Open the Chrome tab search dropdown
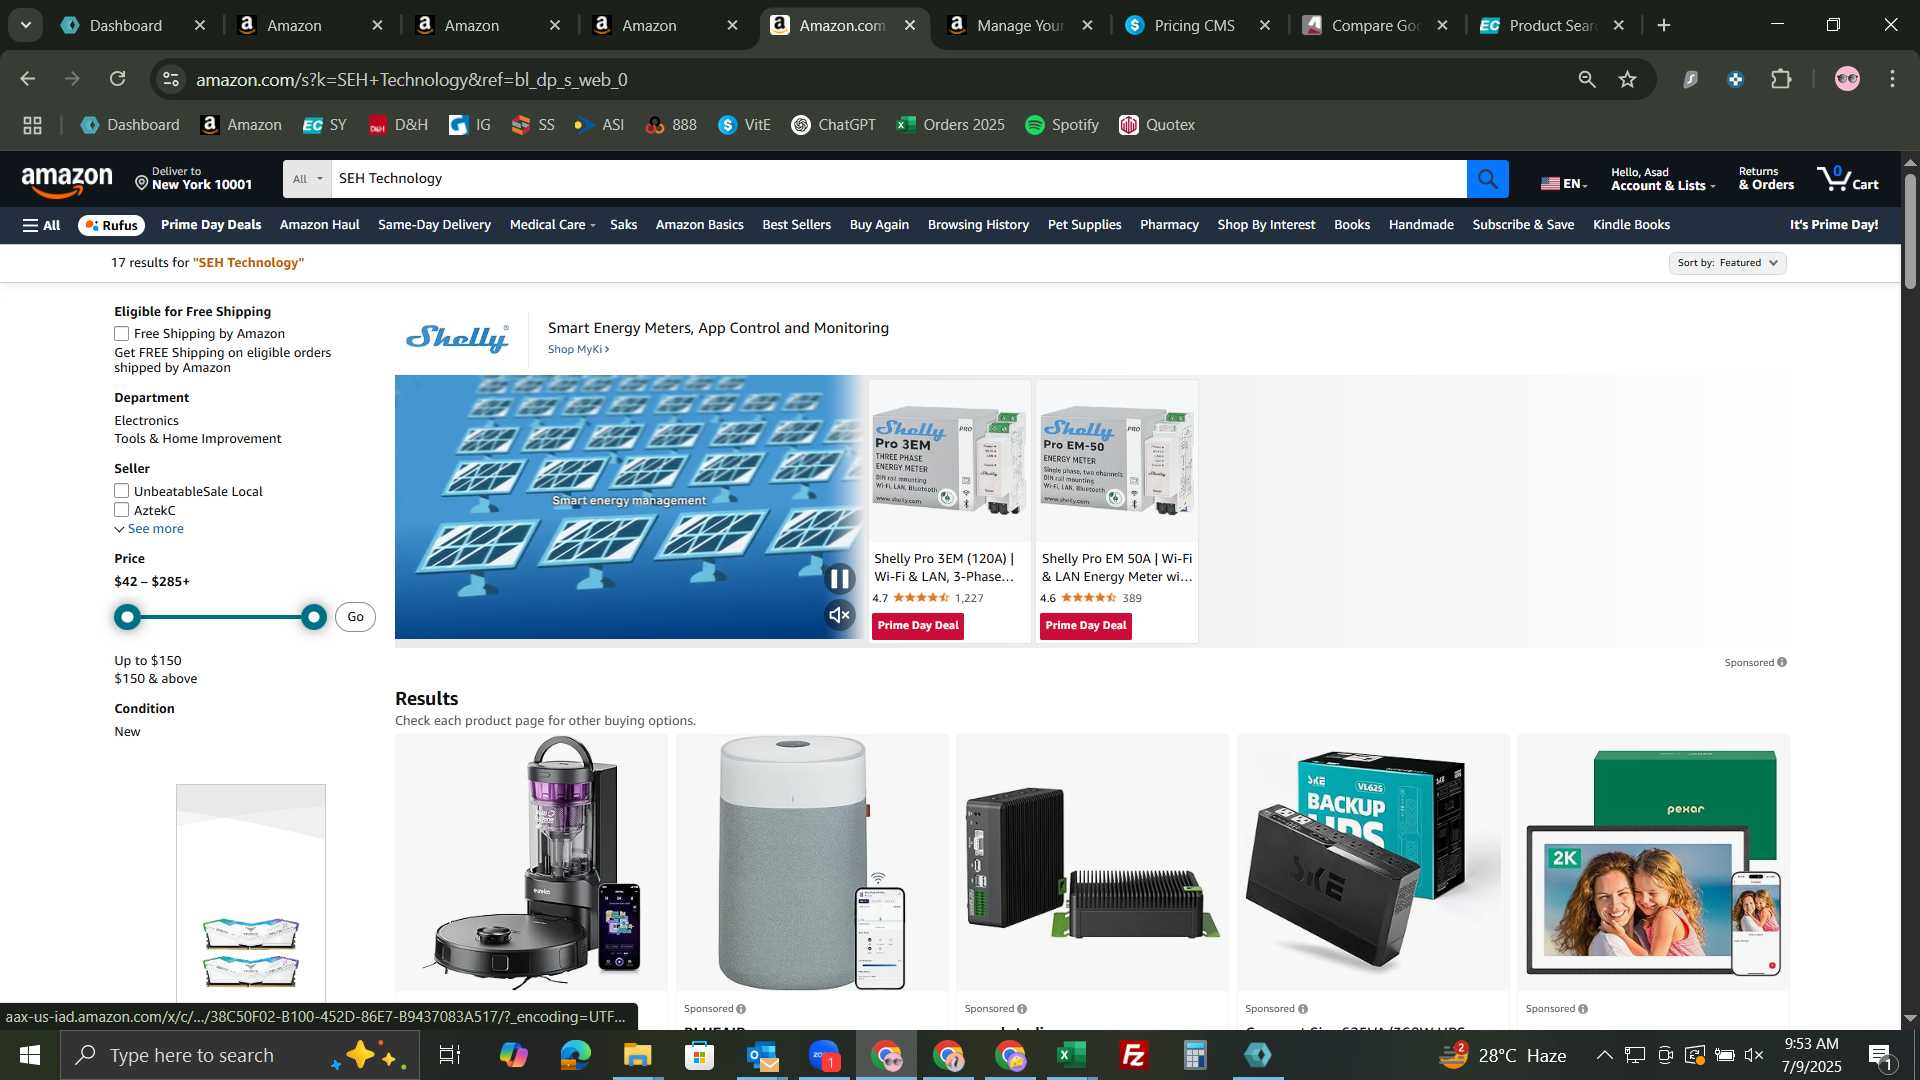This screenshot has width=1920, height=1080. [26, 25]
